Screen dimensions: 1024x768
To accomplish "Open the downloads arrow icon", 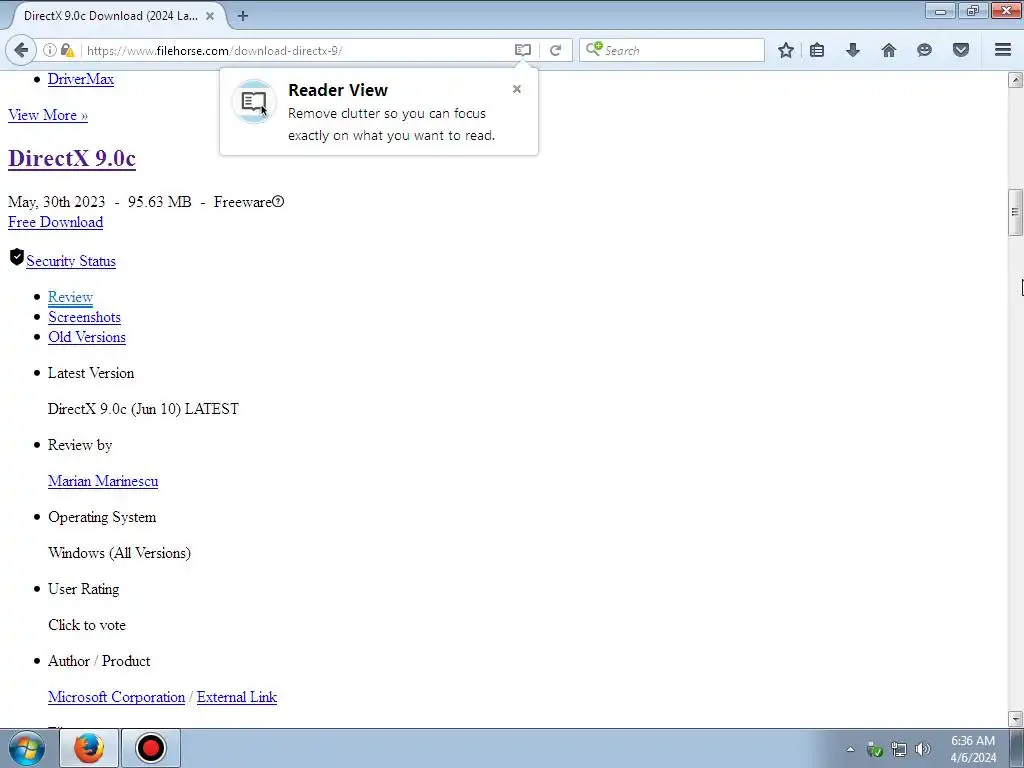I will [853, 50].
